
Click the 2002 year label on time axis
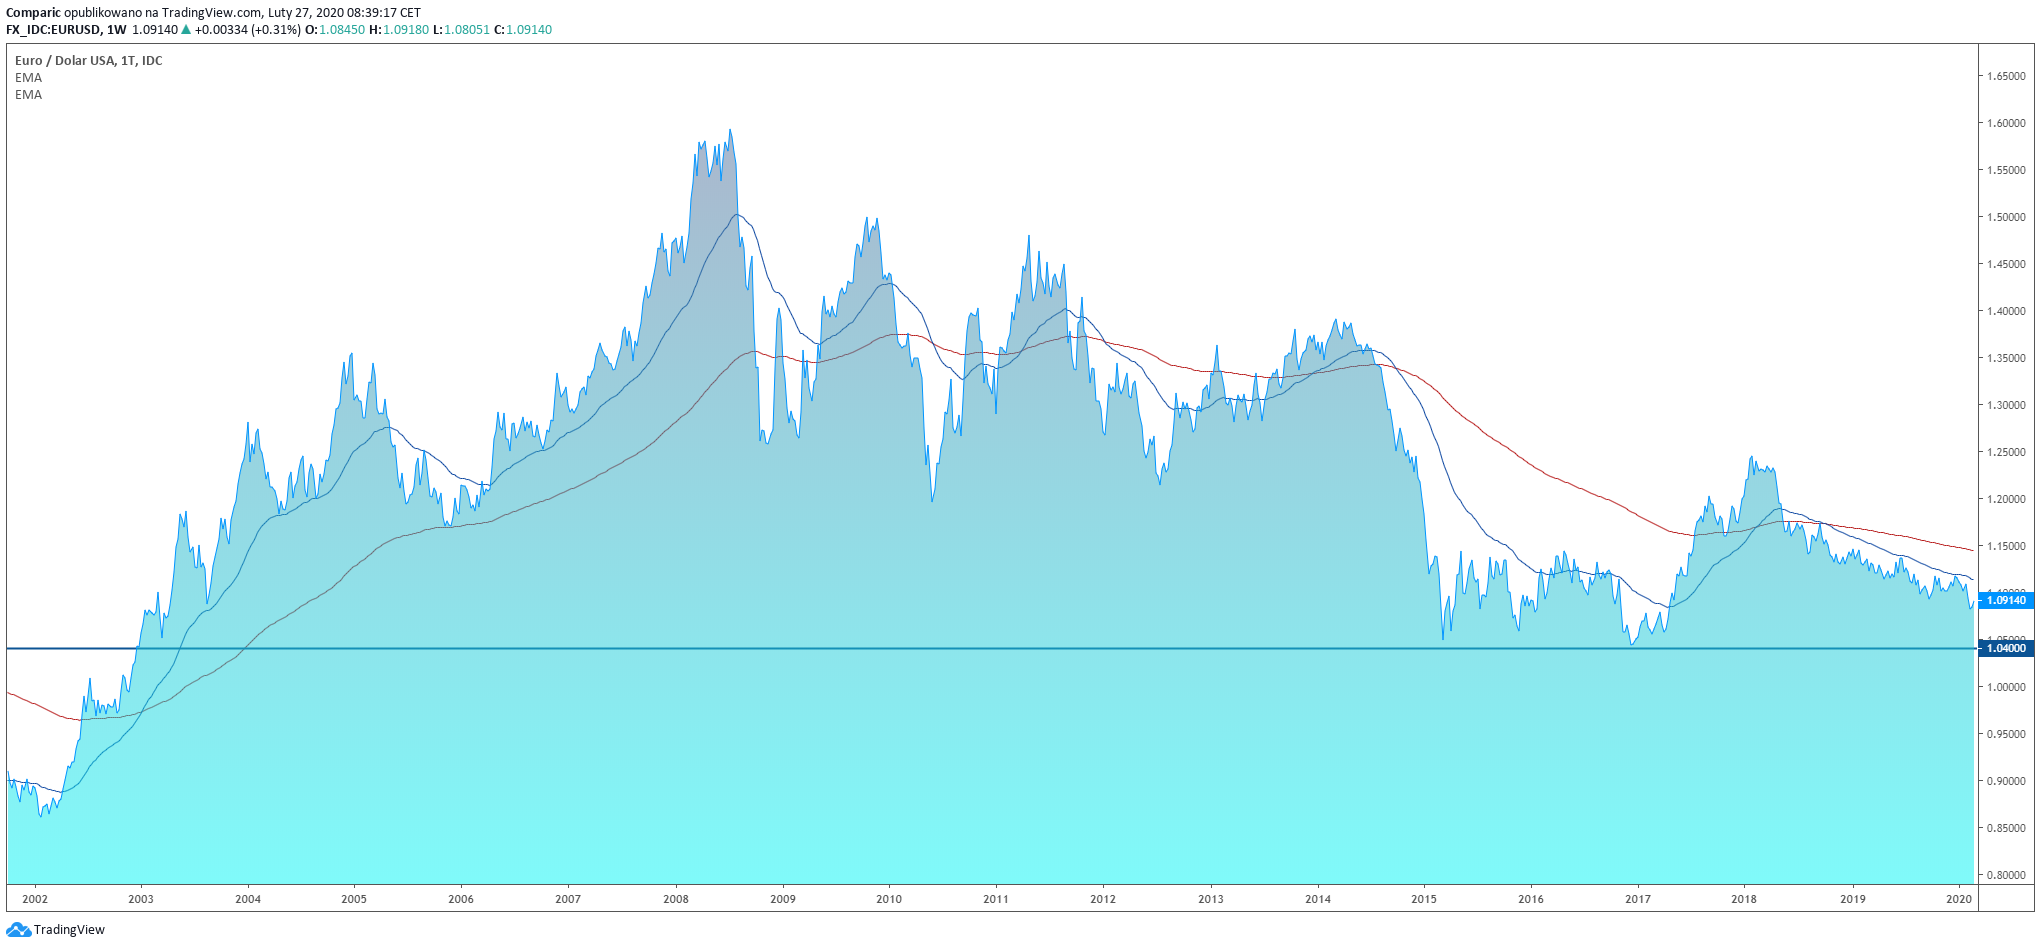click(35, 899)
